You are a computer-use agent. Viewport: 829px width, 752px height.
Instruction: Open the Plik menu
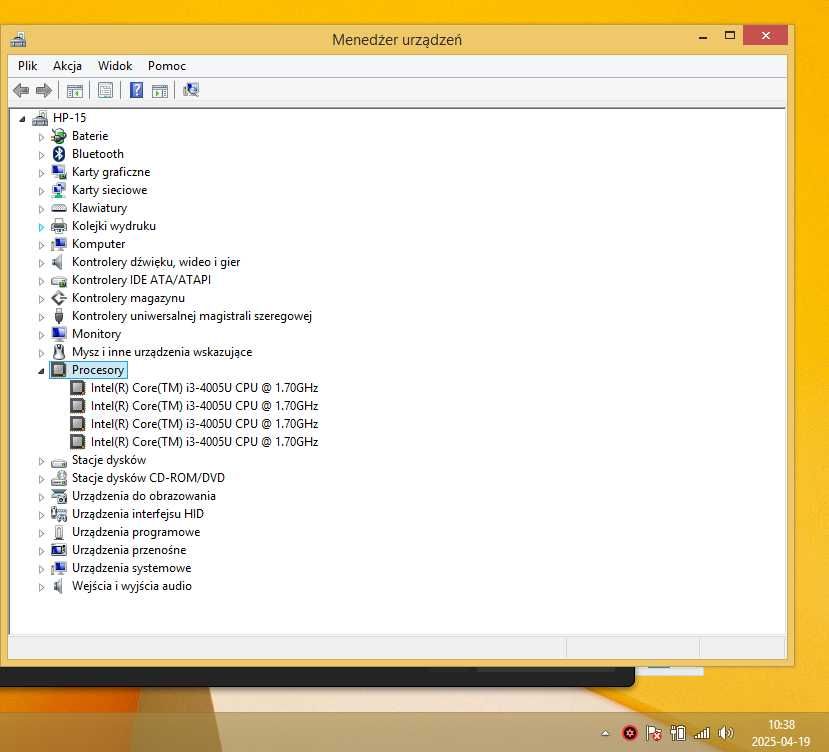coord(27,66)
